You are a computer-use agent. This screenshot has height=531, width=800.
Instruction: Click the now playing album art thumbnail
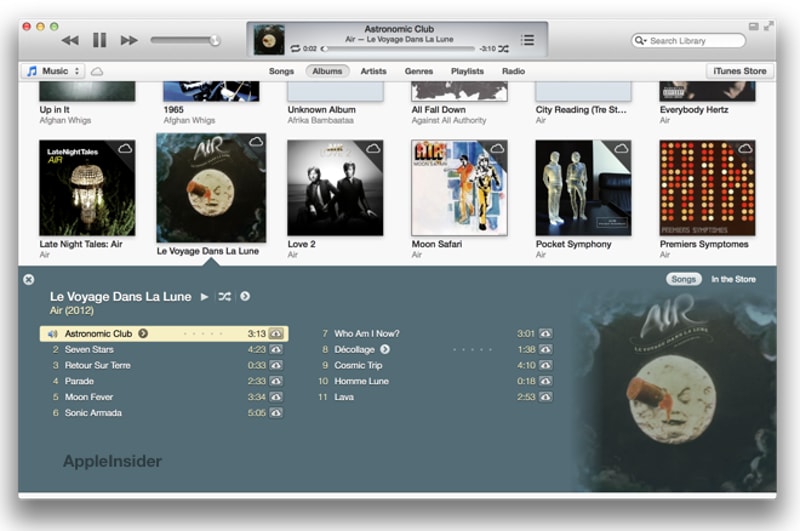pos(269,39)
